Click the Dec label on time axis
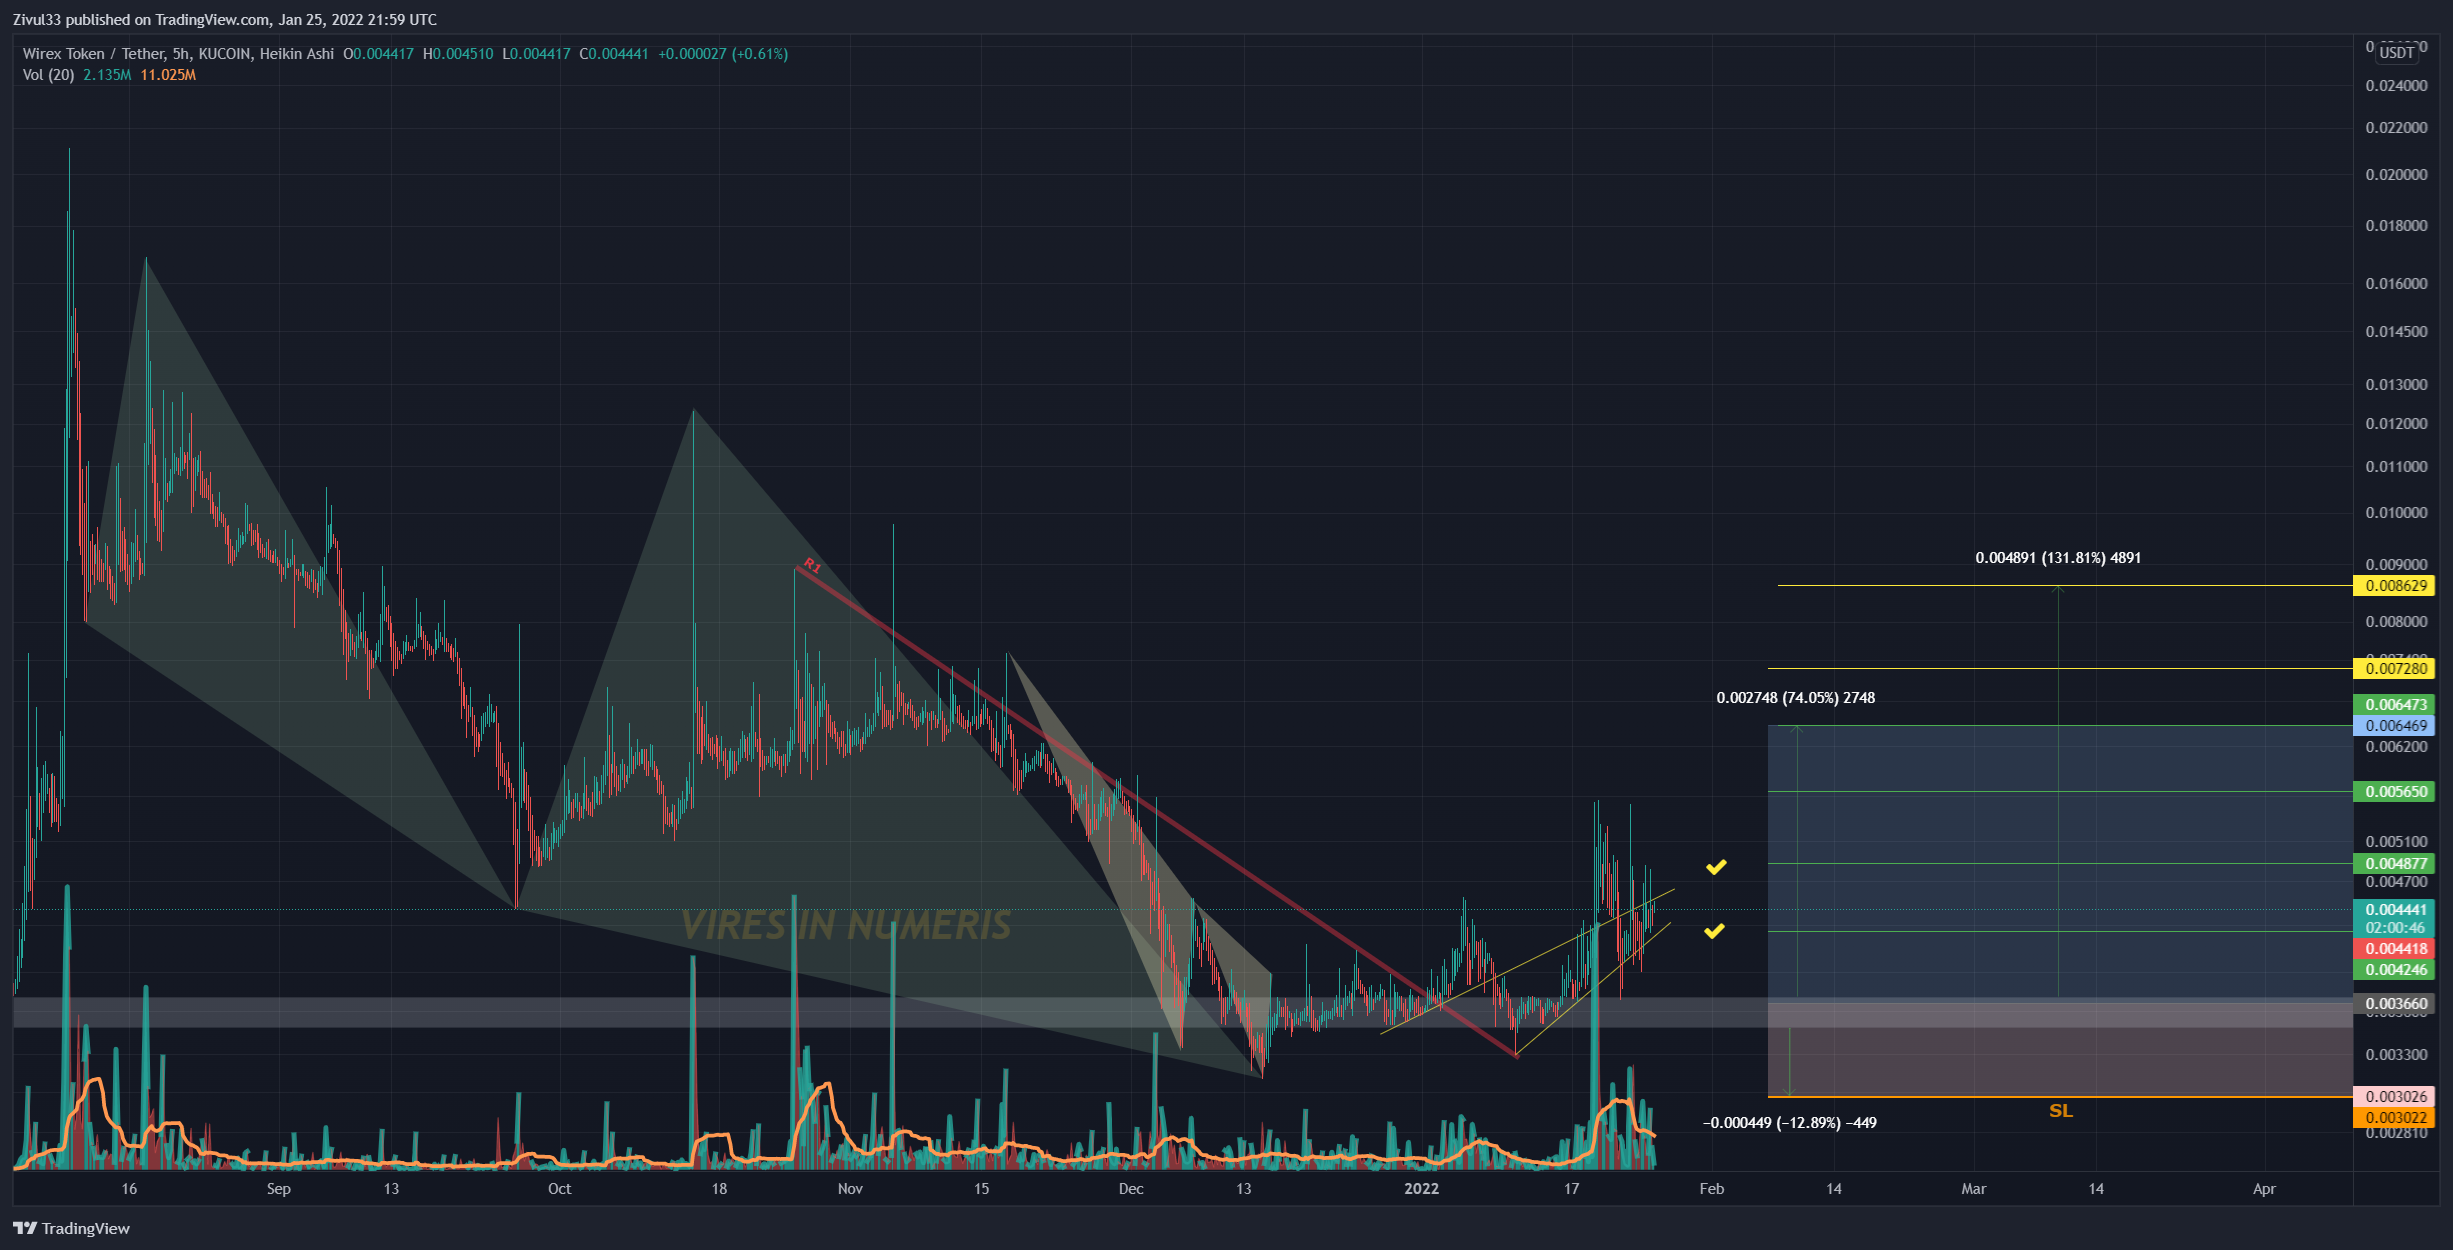 coord(1131,1189)
